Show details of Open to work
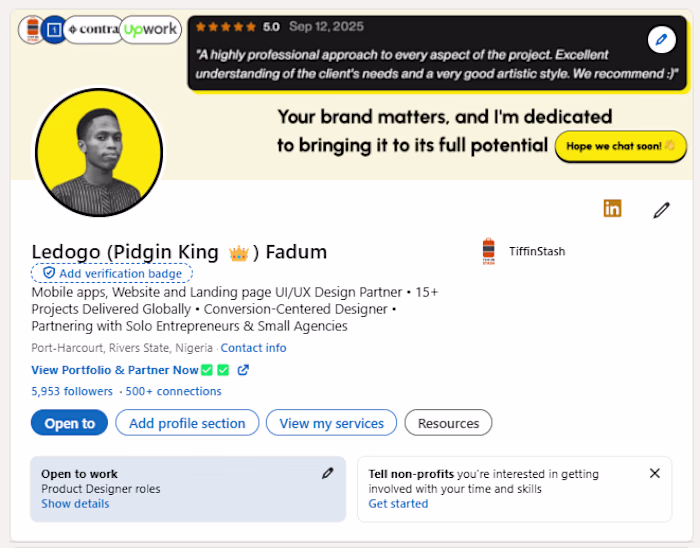The height and width of the screenshot is (548, 700). click(75, 504)
